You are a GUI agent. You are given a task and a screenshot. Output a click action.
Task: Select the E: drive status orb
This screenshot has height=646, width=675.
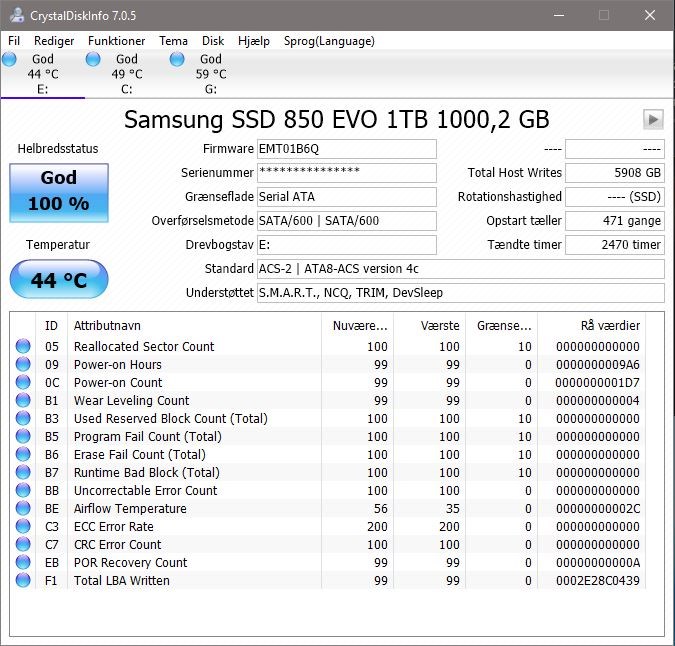pyautogui.click(x=9, y=59)
